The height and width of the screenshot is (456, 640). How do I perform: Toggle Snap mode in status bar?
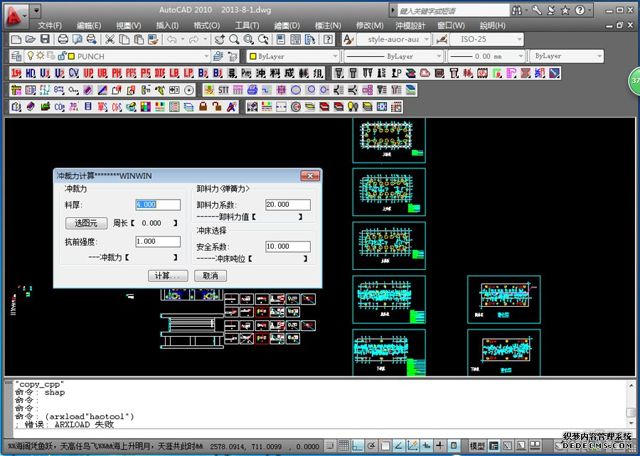[330, 446]
